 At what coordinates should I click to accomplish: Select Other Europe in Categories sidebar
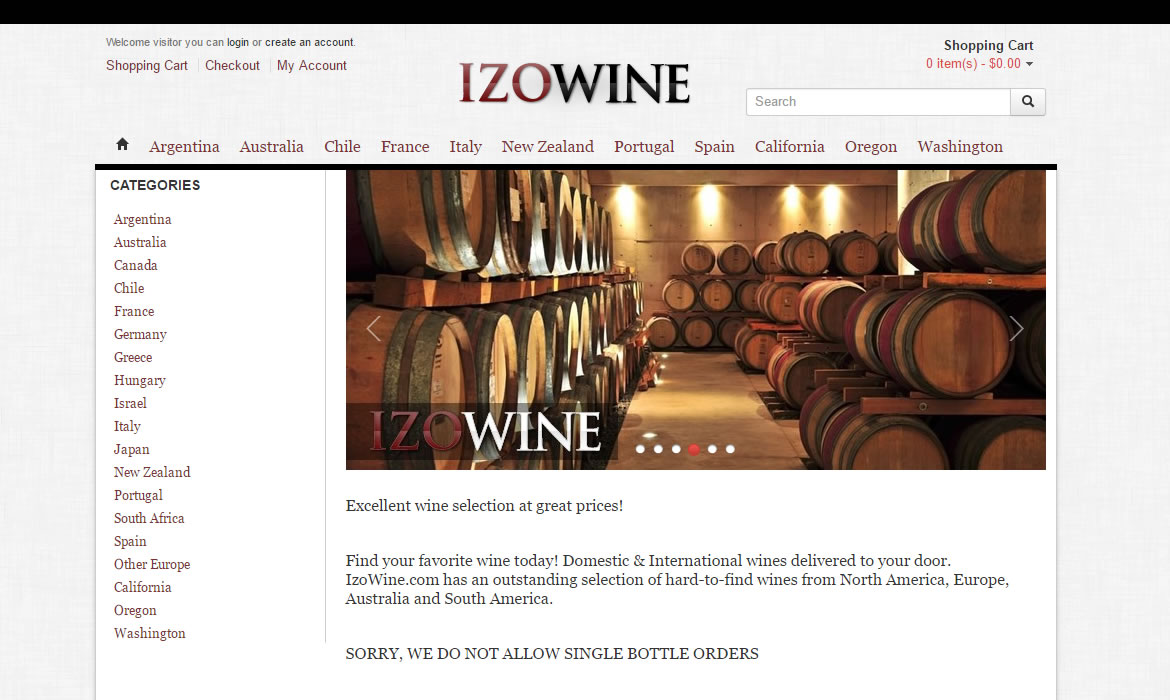tap(151, 564)
